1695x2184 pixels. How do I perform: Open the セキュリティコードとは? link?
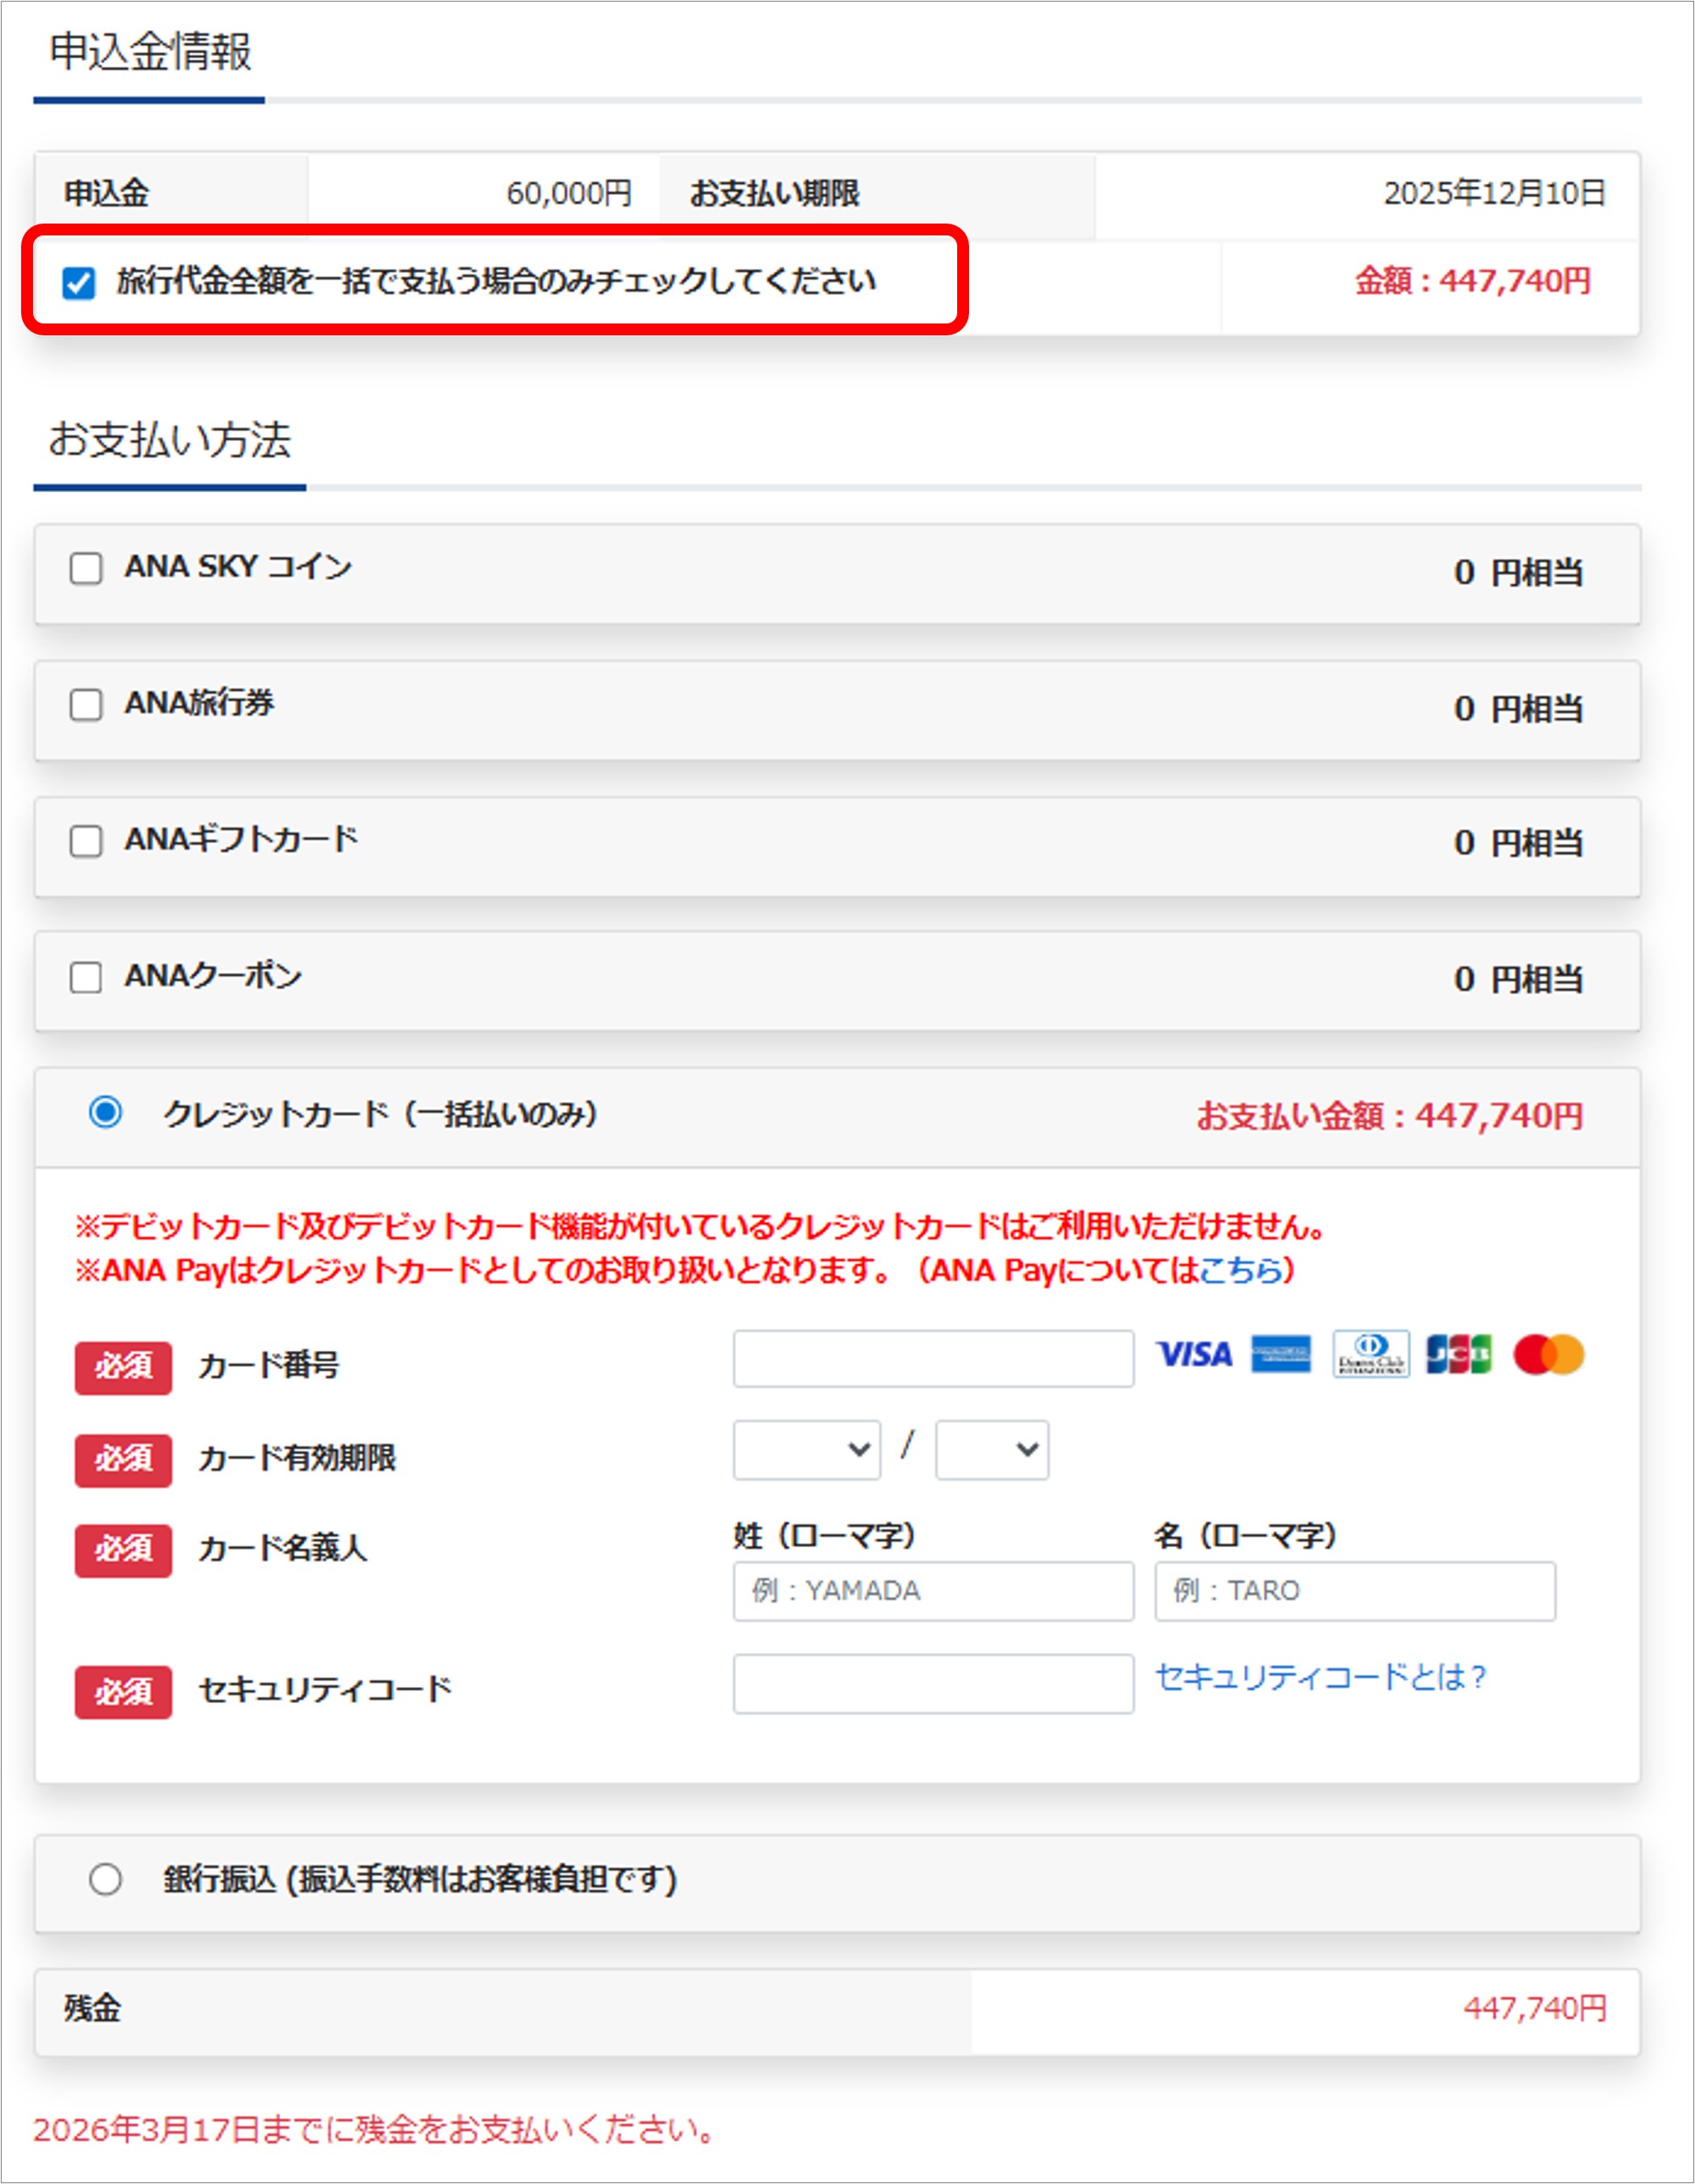(x=1320, y=1677)
